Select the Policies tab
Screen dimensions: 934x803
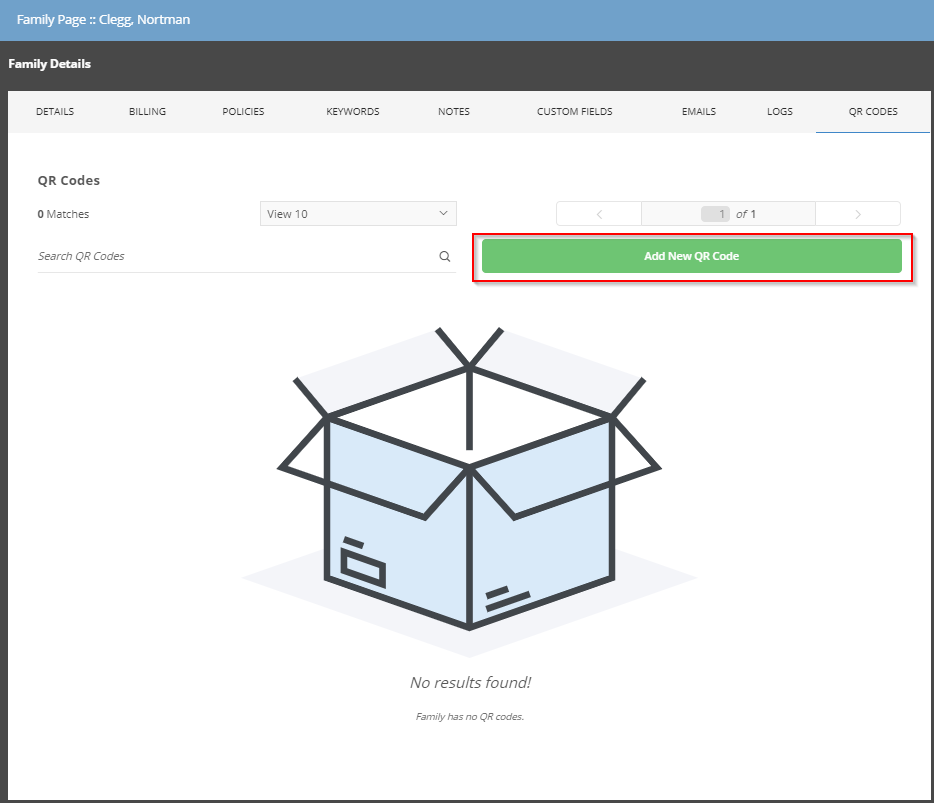coord(243,112)
